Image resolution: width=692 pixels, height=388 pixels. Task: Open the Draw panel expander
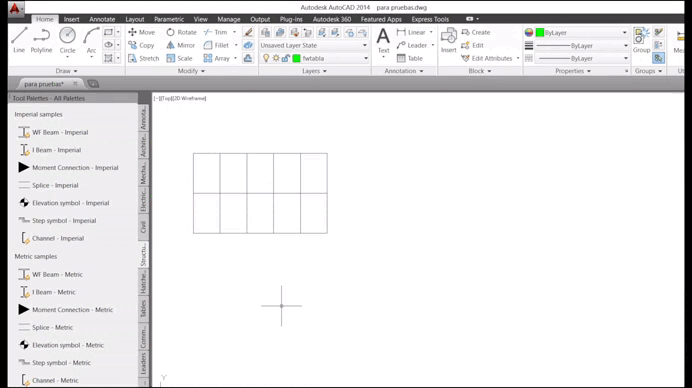[66, 71]
